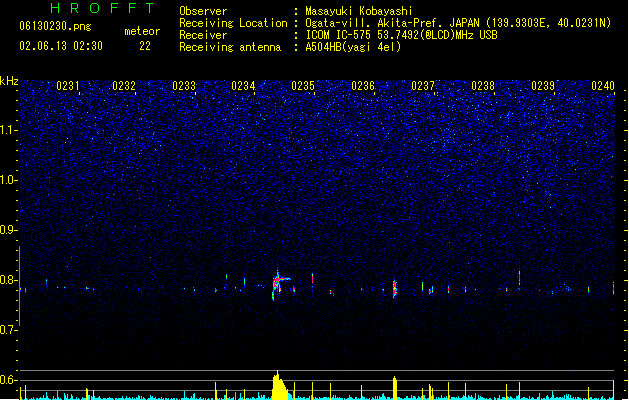629x400 pixels.
Task: Click the 1.0 frequency axis label
Action: pos(9,180)
